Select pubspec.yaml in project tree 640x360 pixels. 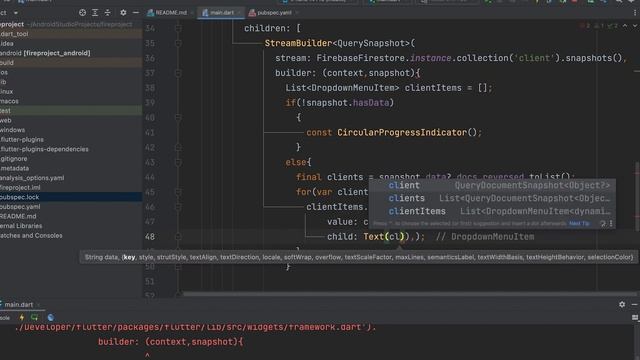[x=71, y=207]
